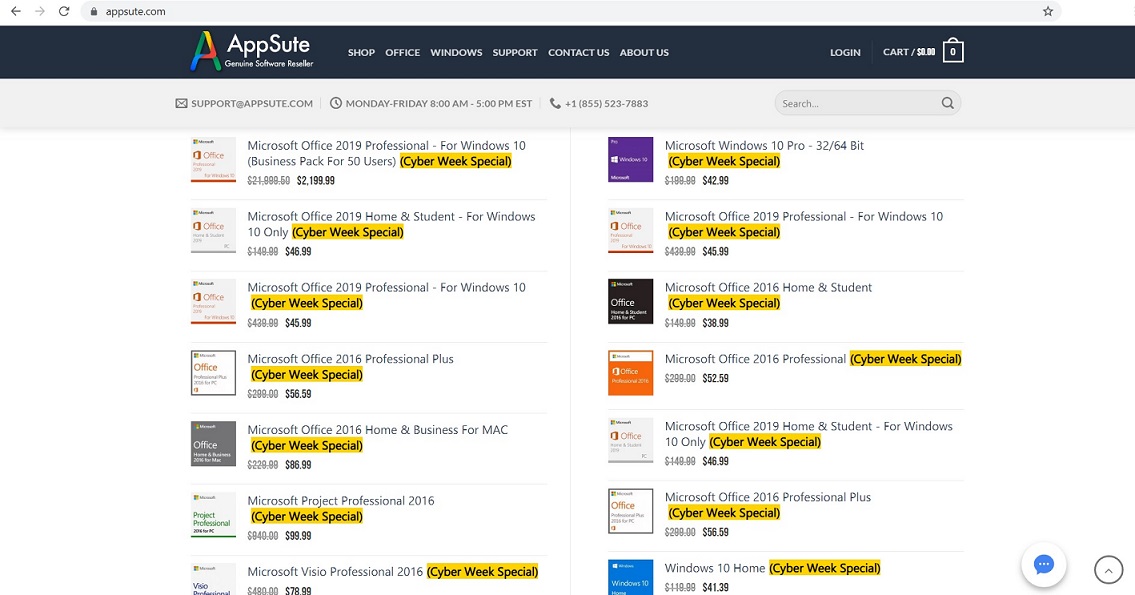Open the SHOP menu
Screen dimensions: 1135x595
361,52
